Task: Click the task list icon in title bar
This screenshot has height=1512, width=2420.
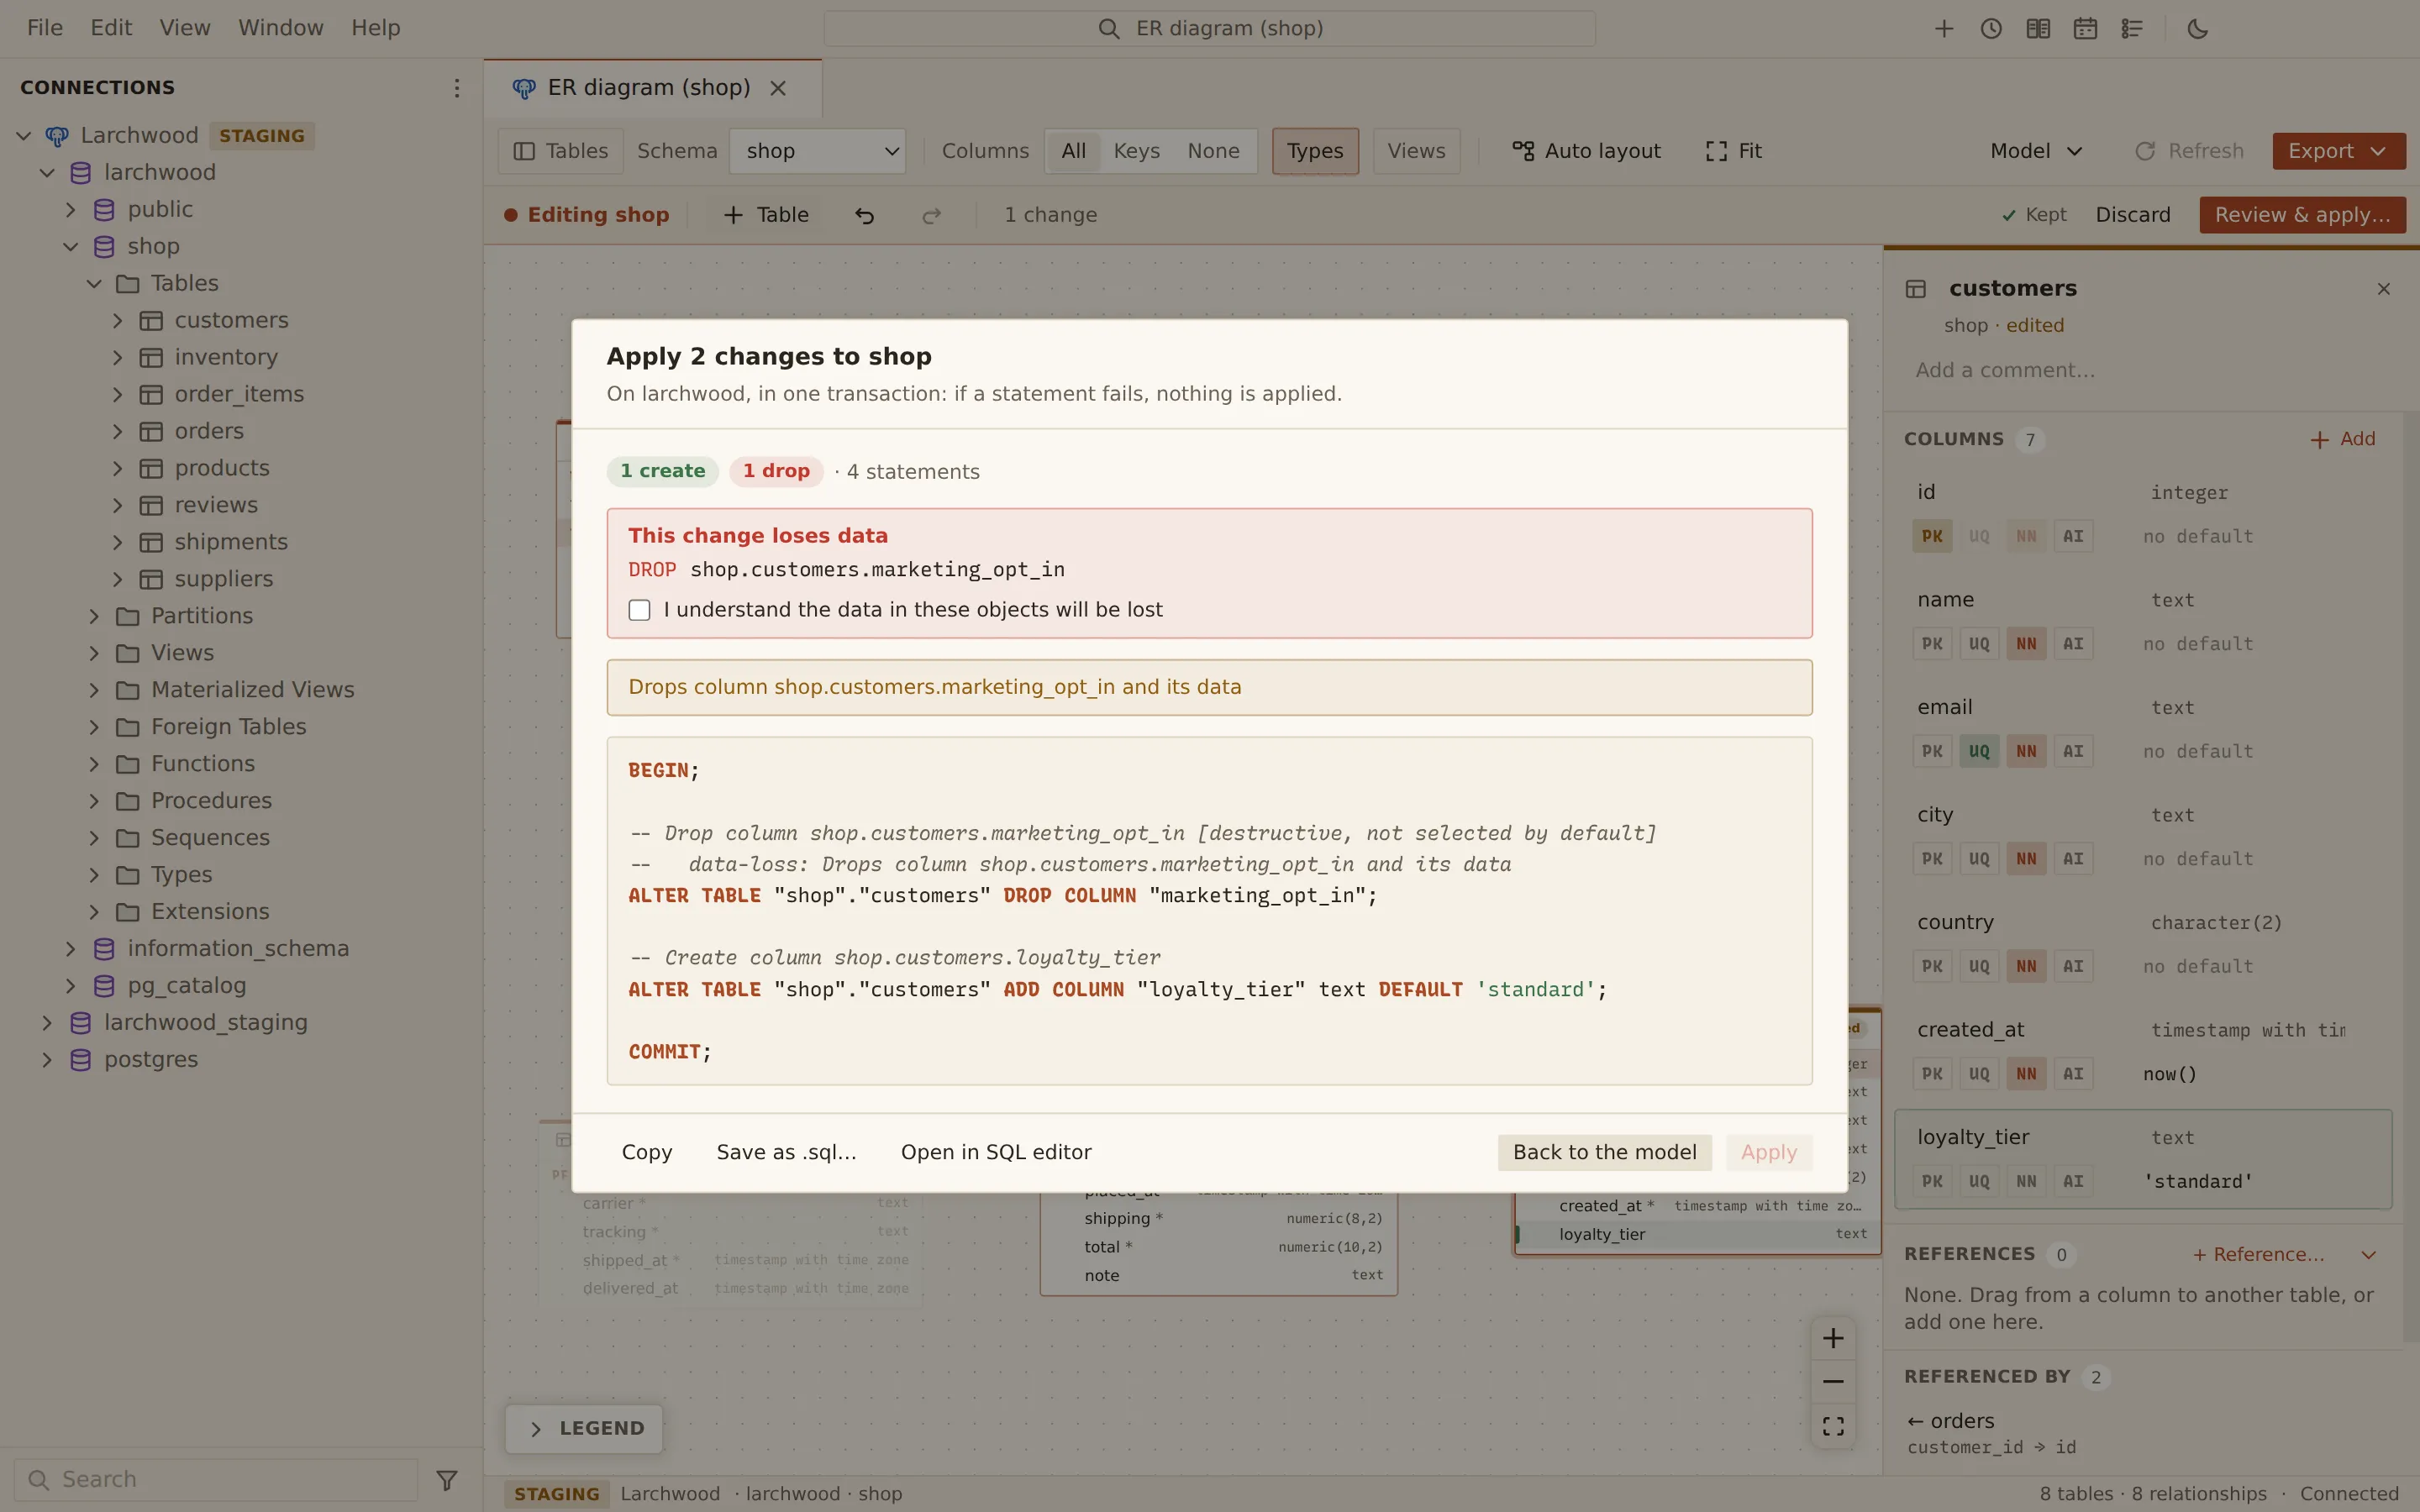Action: pos(2131,28)
